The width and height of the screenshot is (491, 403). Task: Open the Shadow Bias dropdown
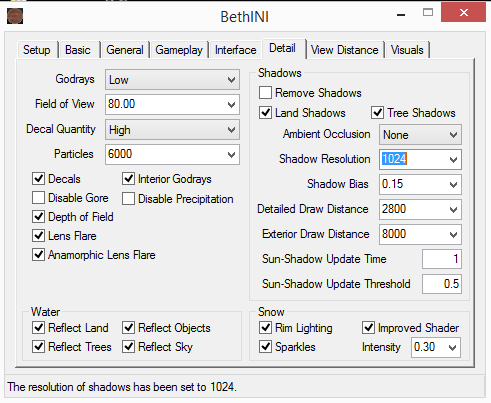coord(453,184)
